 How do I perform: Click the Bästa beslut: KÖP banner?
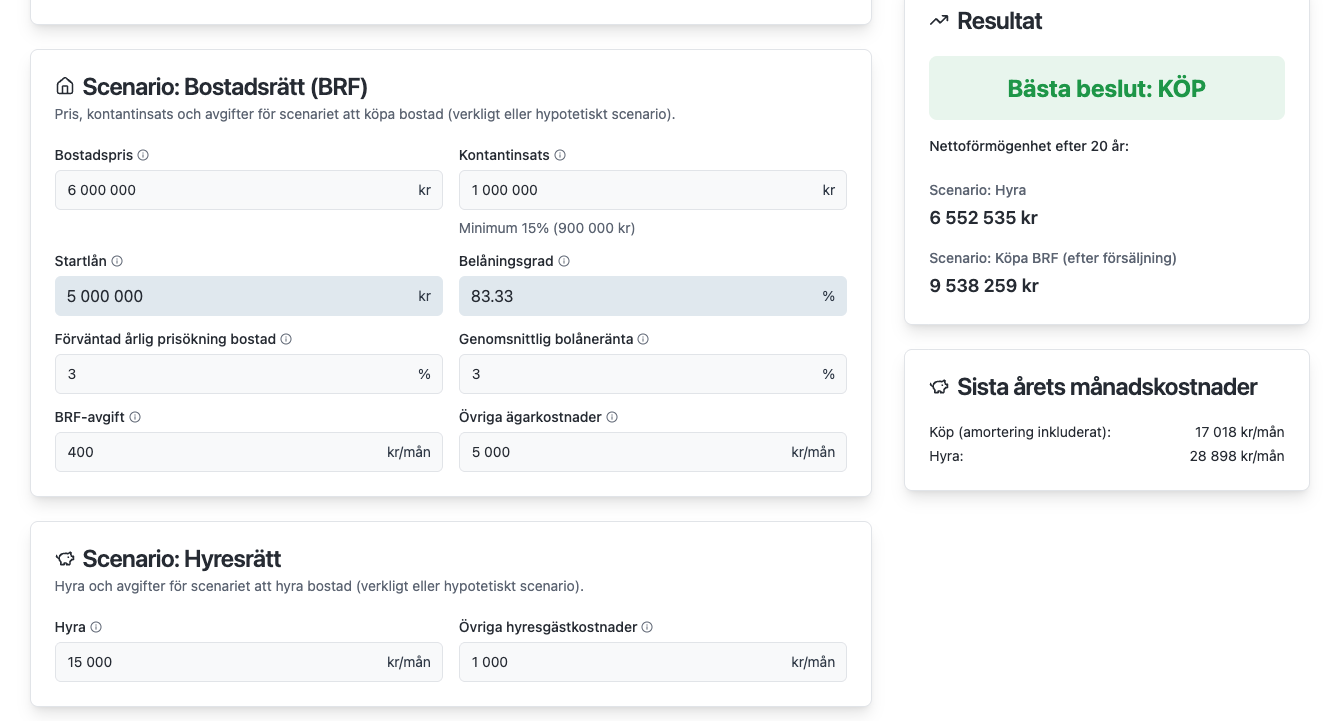point(1106,88)
